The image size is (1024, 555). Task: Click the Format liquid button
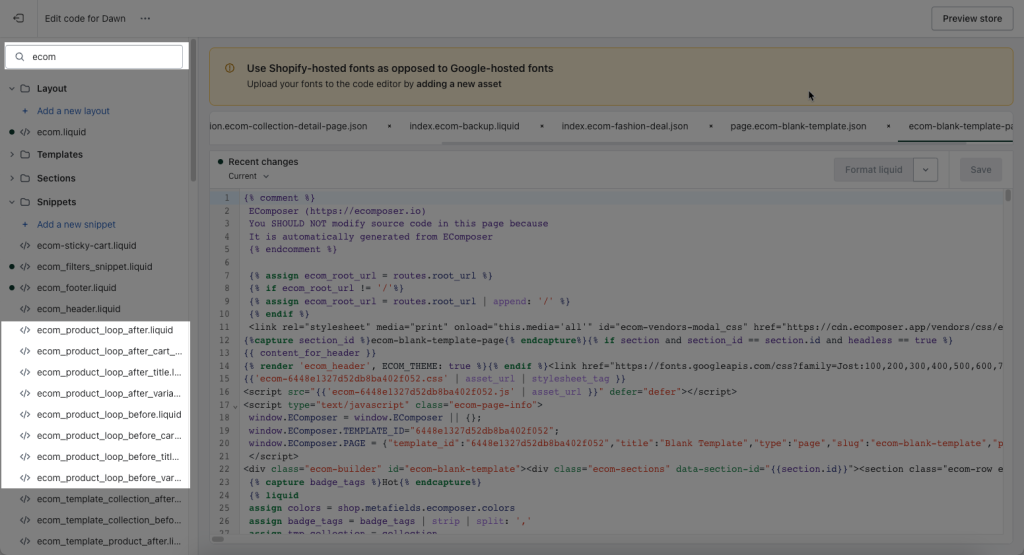(x=873, y=170)
